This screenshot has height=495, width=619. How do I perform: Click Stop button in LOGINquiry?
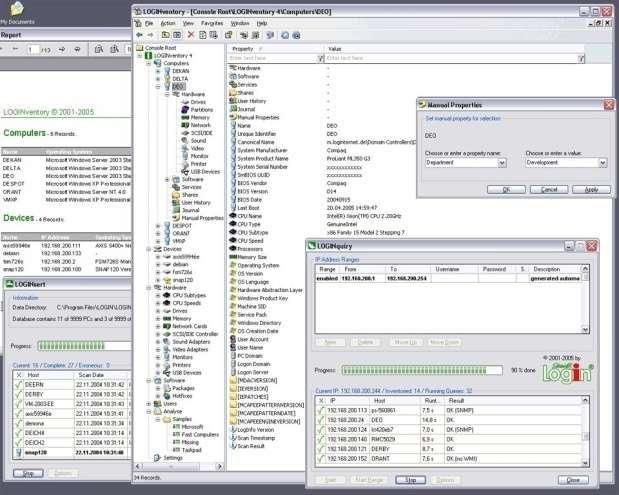click(411, 480)
